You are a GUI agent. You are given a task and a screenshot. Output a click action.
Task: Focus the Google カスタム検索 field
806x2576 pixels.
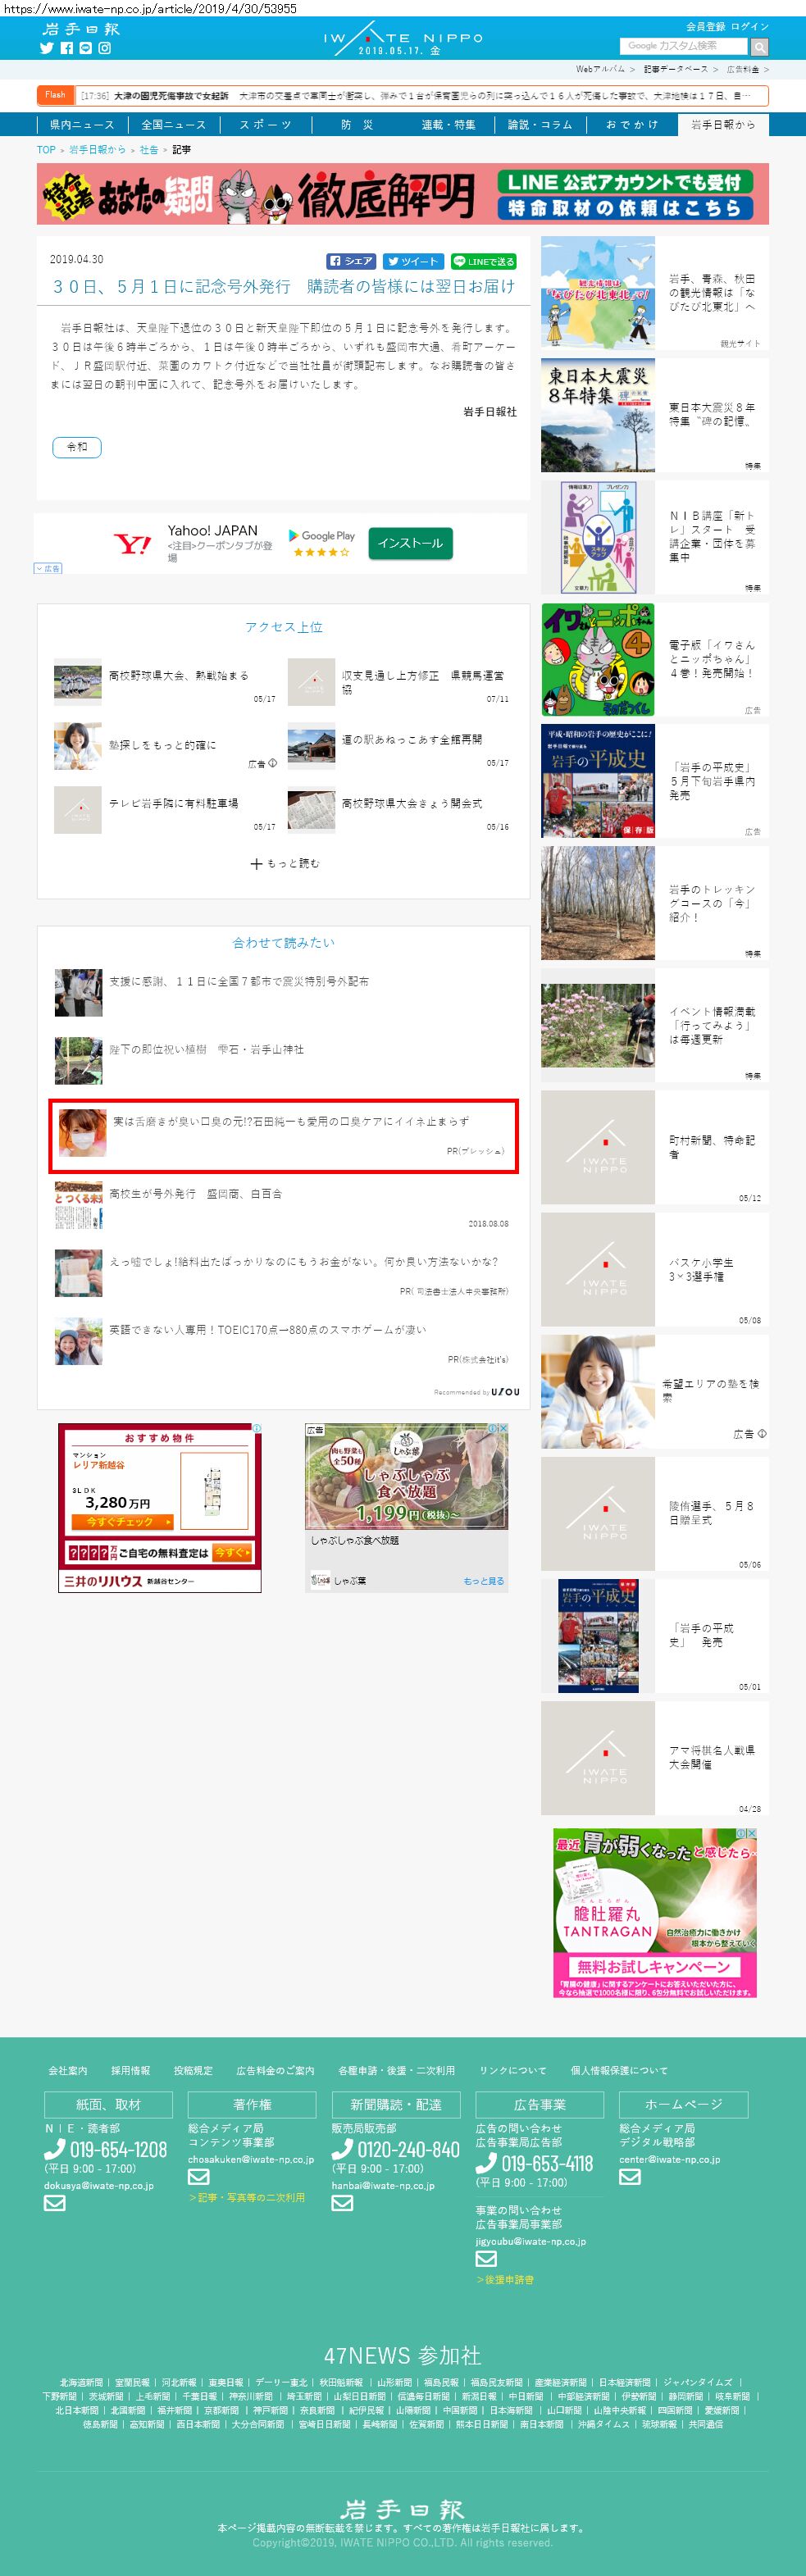[x=683, y=46]
